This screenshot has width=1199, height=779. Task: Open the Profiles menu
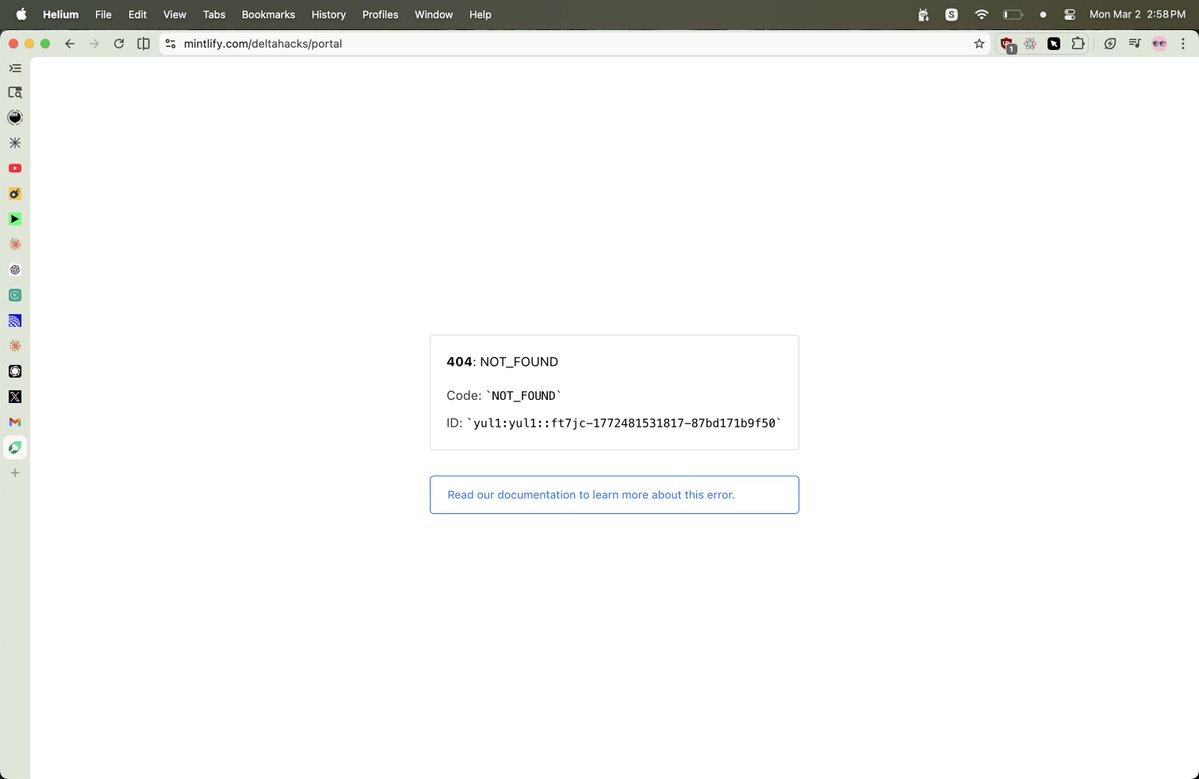(x=380, y=15)
